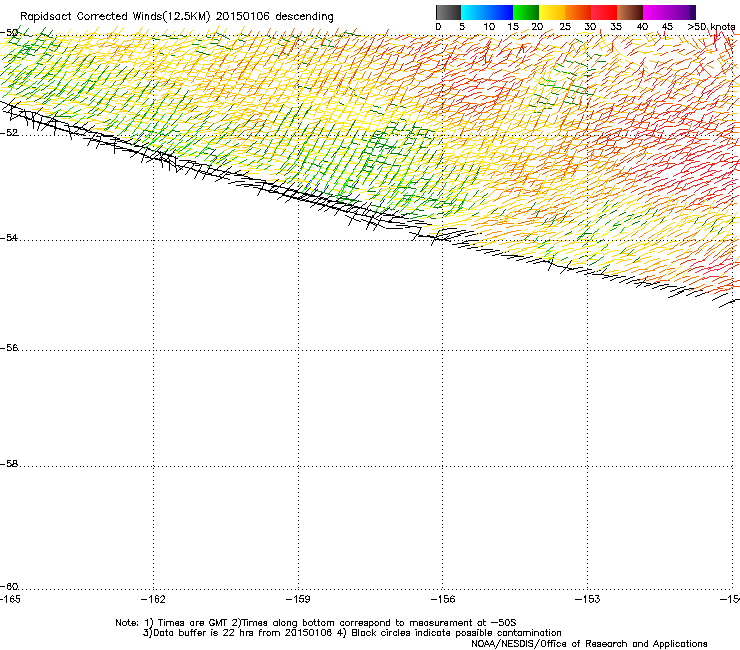Click the red 30-35 knots color swatch
740x650 pixels.
(x=604, y=12)
